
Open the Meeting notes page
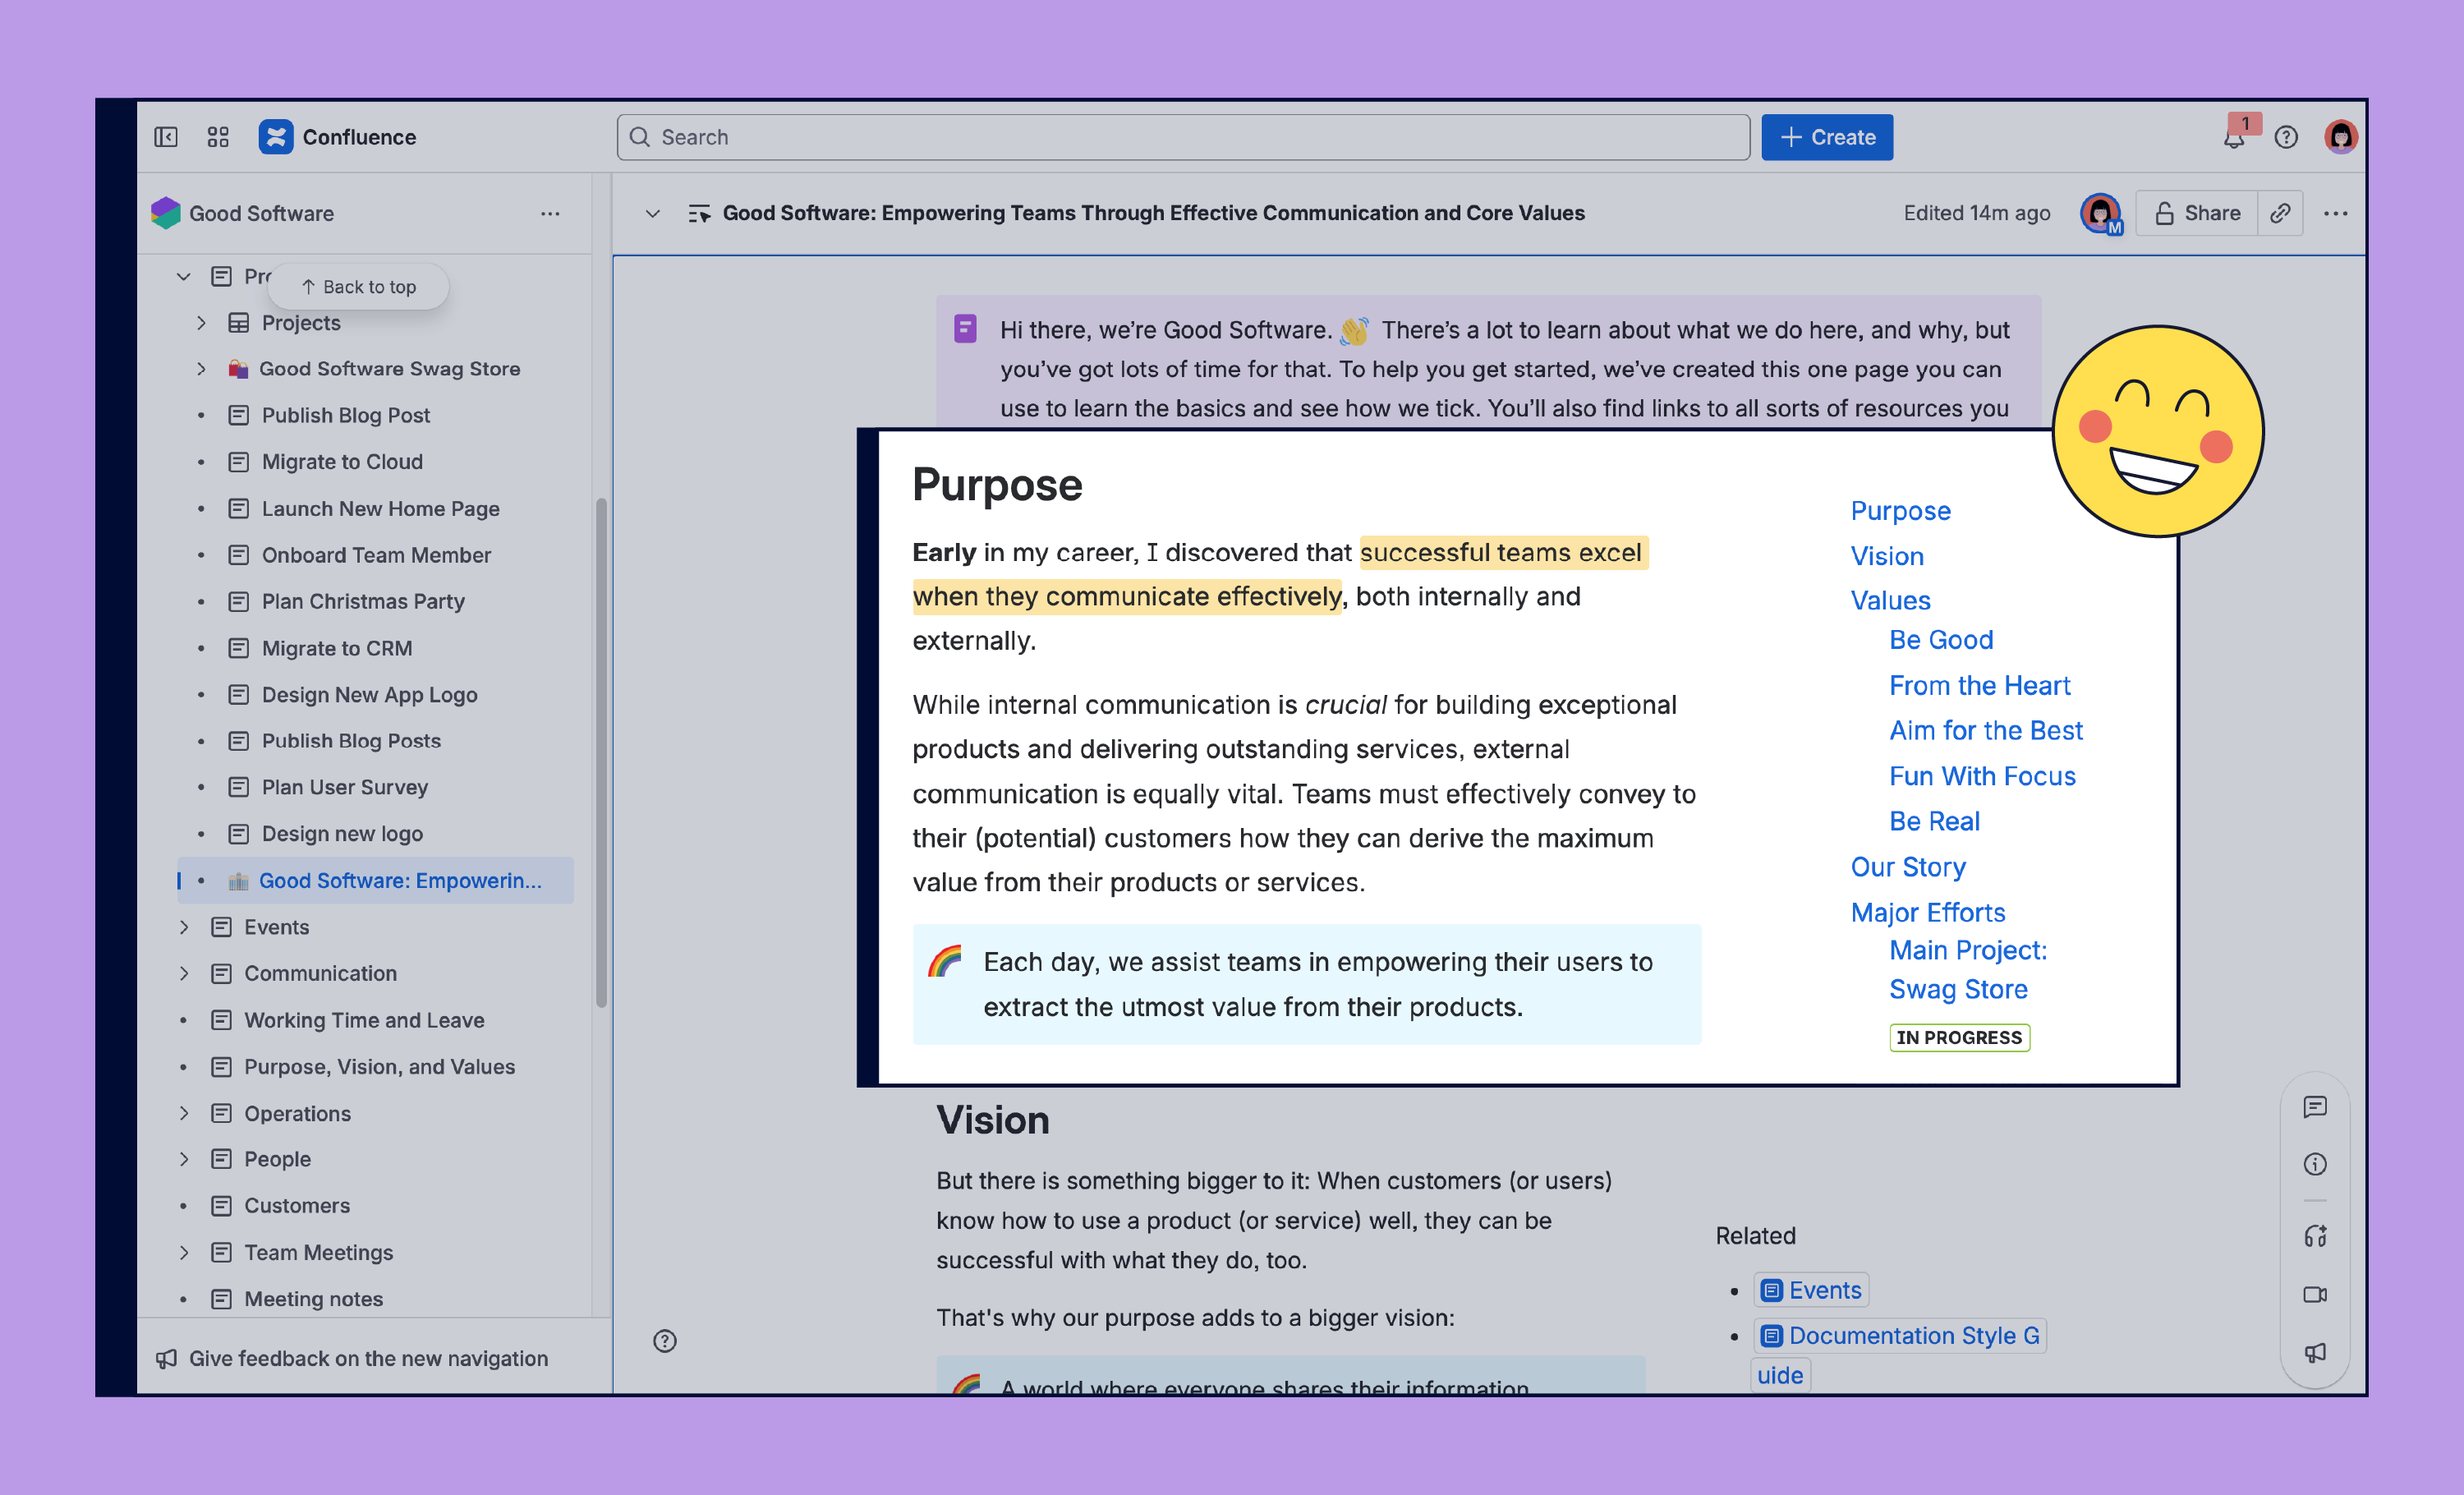pyautogui.click(x=313, y=1299)
